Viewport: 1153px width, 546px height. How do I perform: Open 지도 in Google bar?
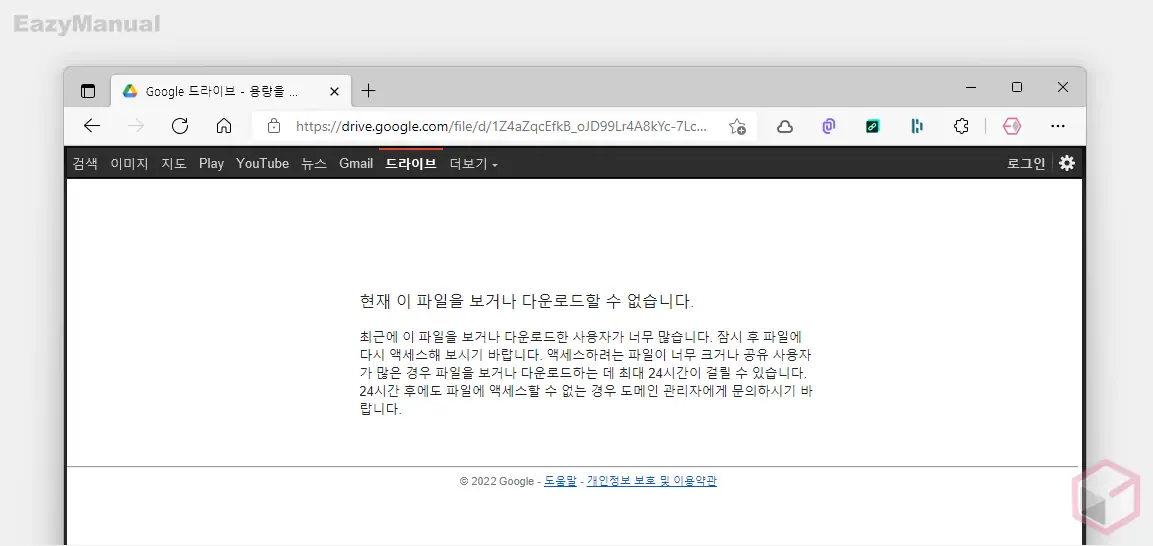point(174,163)
